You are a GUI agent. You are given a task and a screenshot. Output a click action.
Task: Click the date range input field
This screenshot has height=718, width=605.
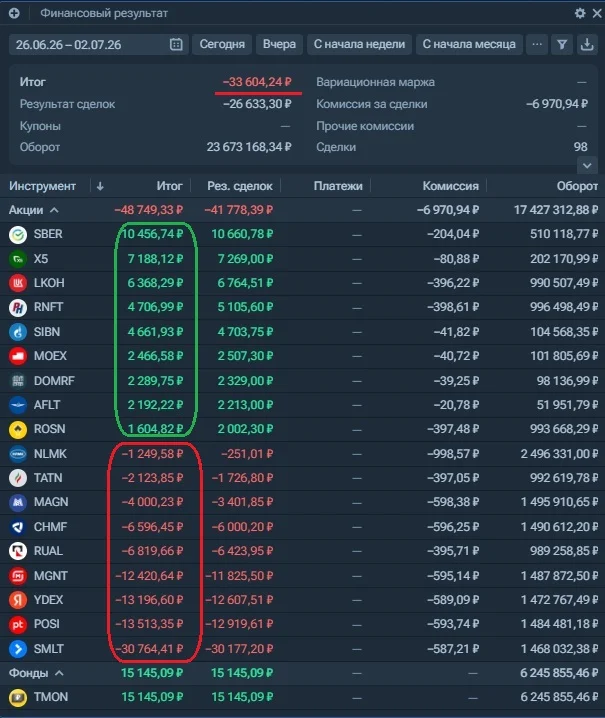click(98, 44)
